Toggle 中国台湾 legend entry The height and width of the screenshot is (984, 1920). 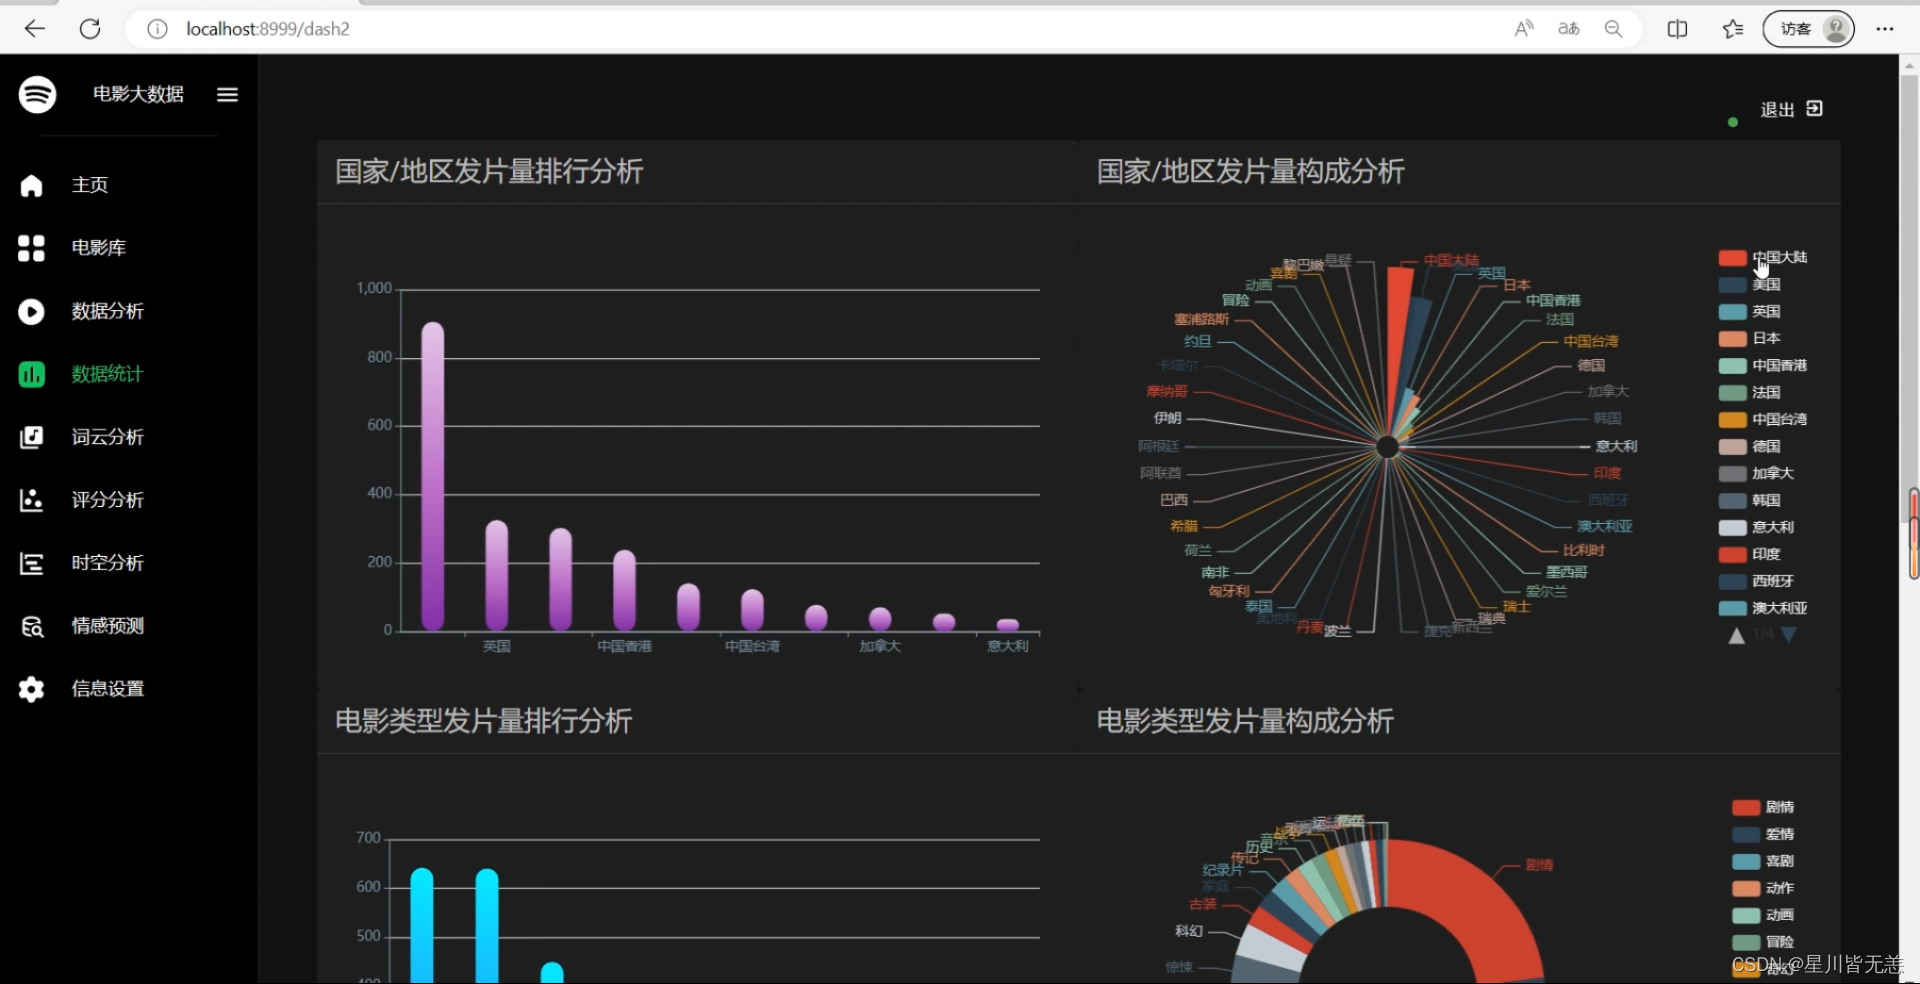1763,420
